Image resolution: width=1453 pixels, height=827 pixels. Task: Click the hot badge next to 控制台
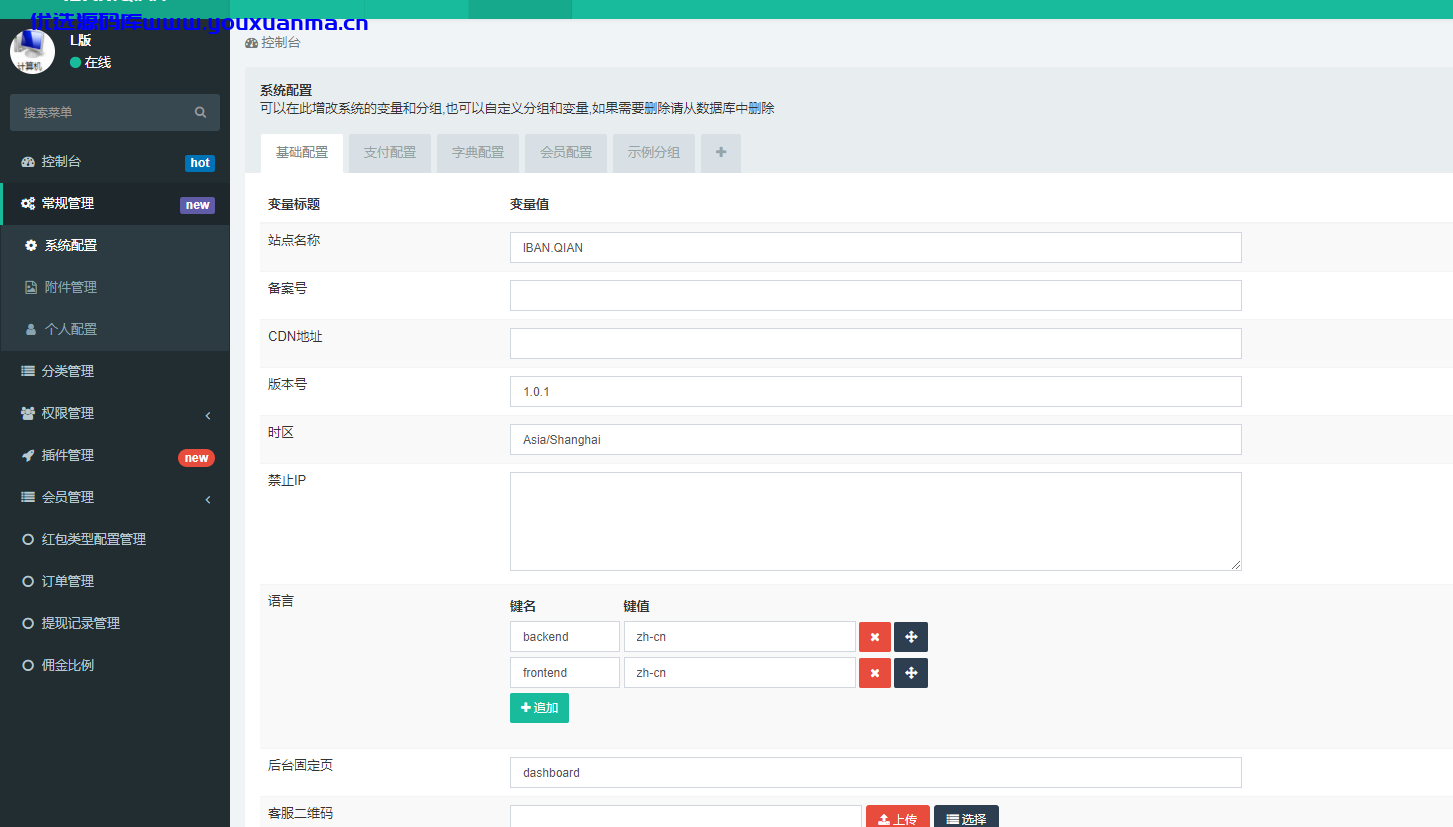(x=200, y=163)
